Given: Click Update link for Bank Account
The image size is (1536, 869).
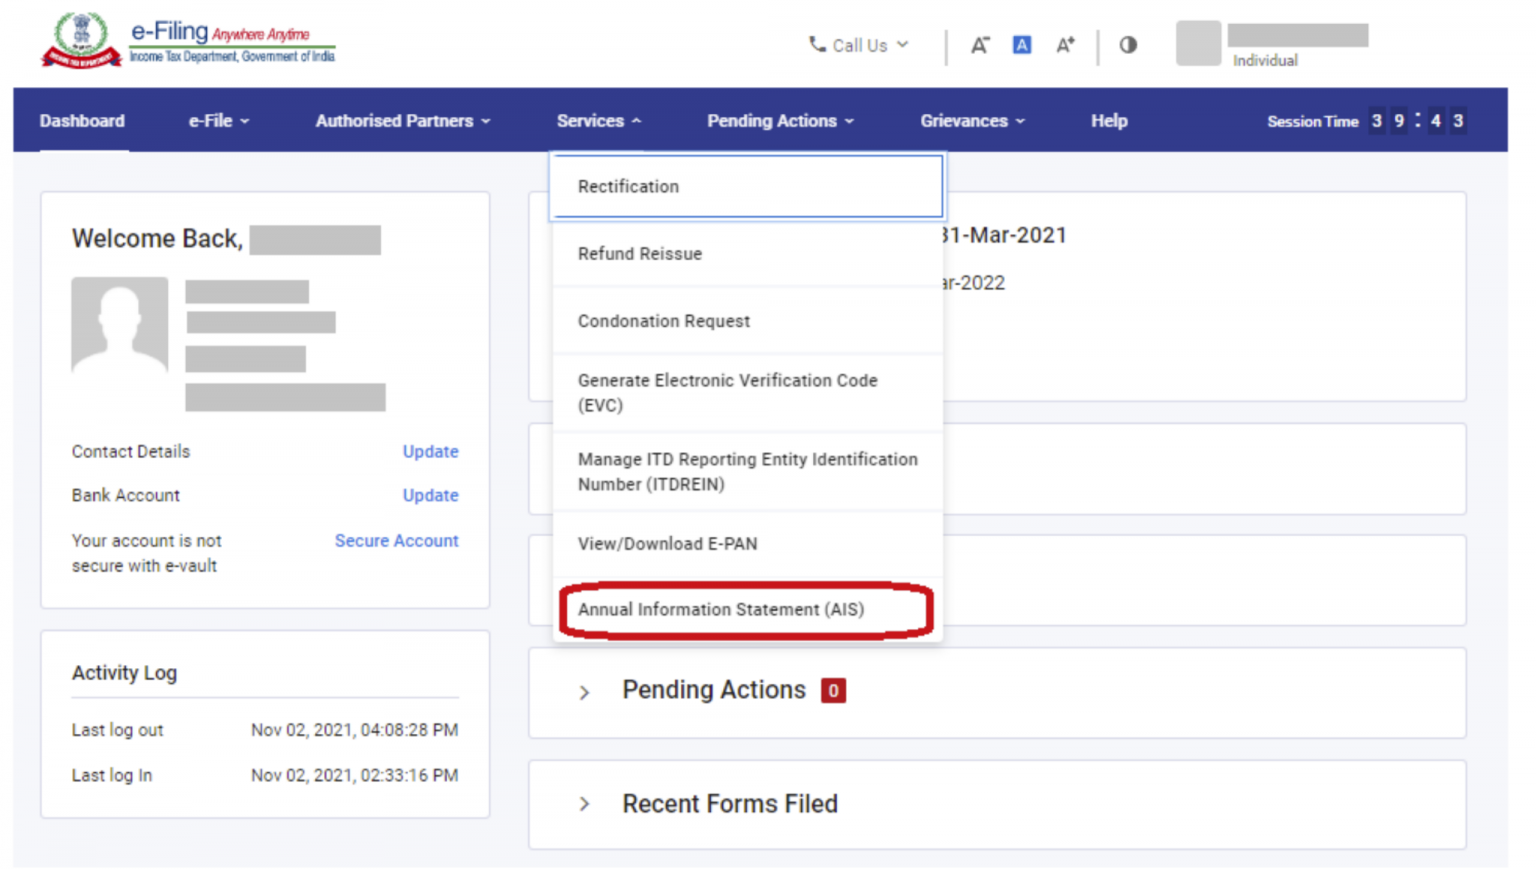Looking at the screenshot, I should [430, 496].
